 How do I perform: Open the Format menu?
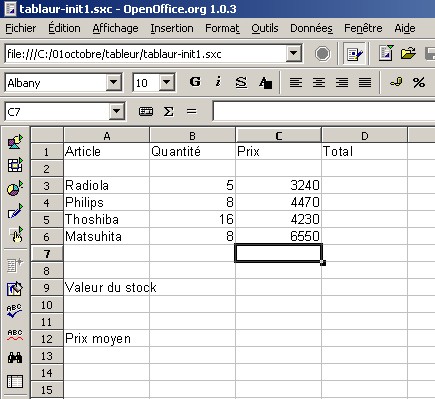222,28
